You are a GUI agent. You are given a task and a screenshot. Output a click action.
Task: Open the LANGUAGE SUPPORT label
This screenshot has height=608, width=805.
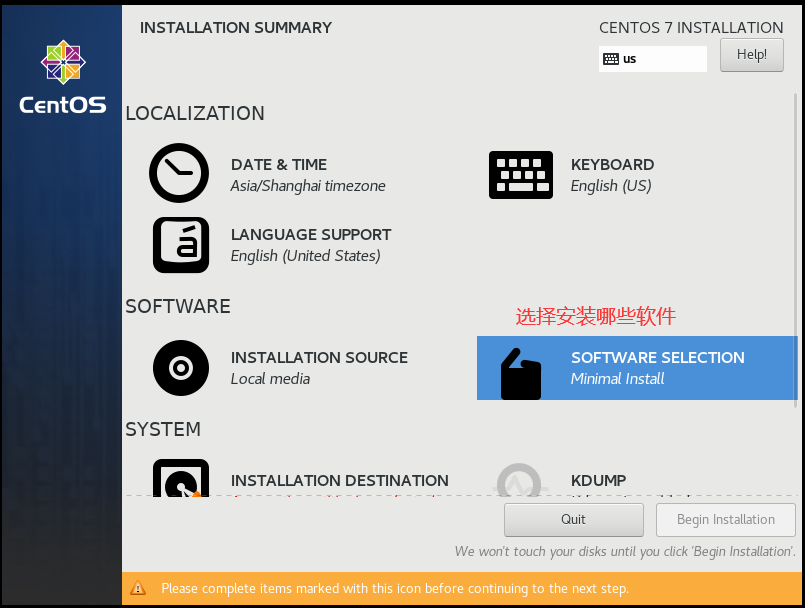(311, 234)
